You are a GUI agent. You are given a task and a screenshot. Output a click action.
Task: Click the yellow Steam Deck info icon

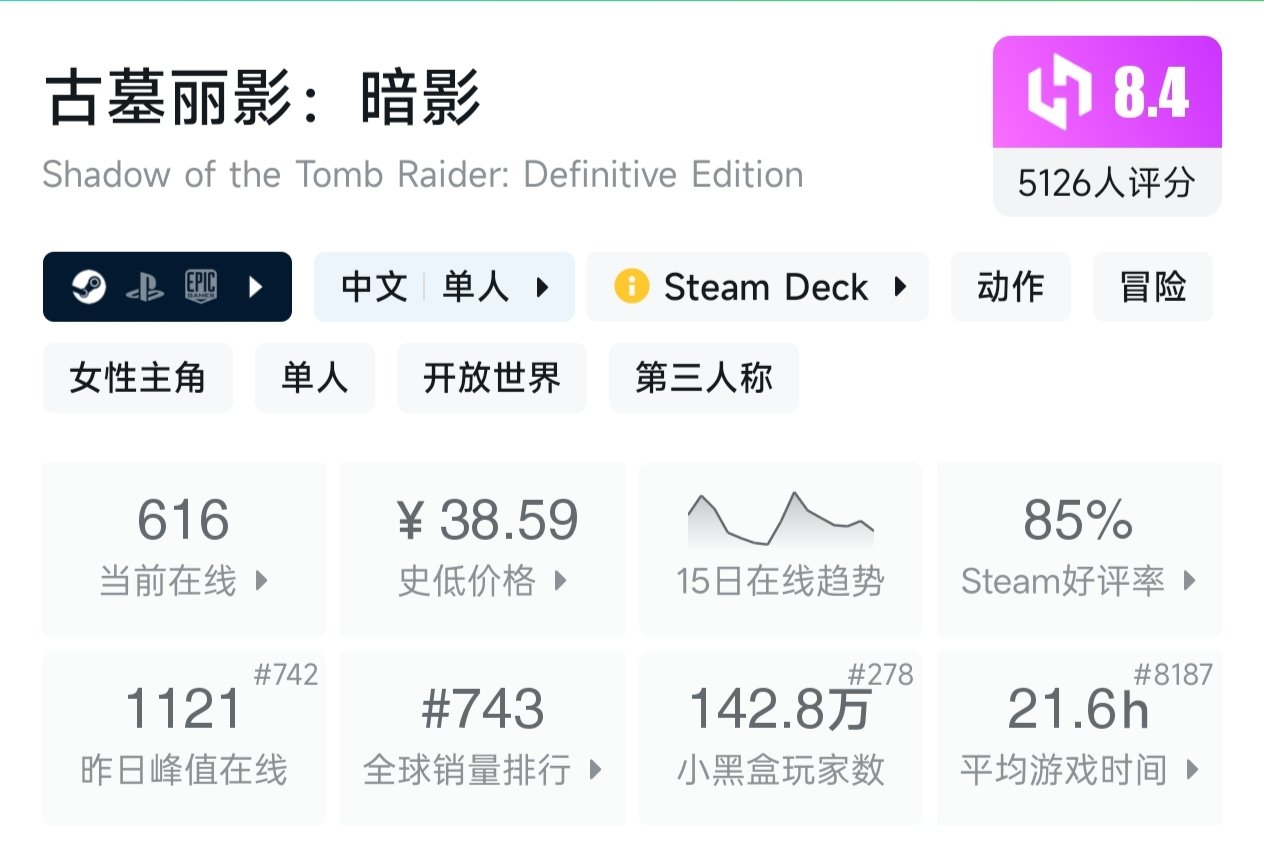coord(631,287)
